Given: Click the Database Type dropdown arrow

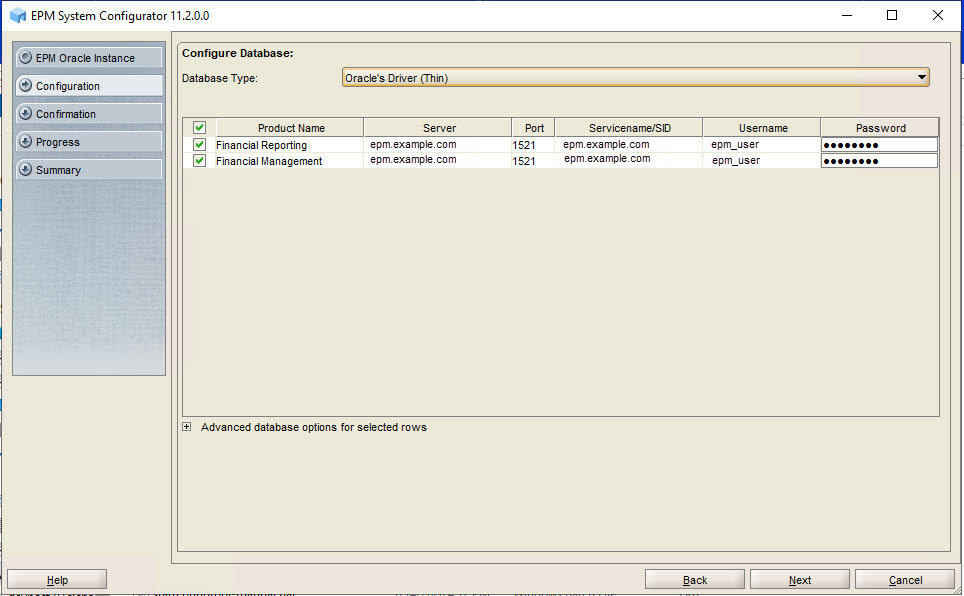Looking at the screenshot, I should [x=921, y=77].
